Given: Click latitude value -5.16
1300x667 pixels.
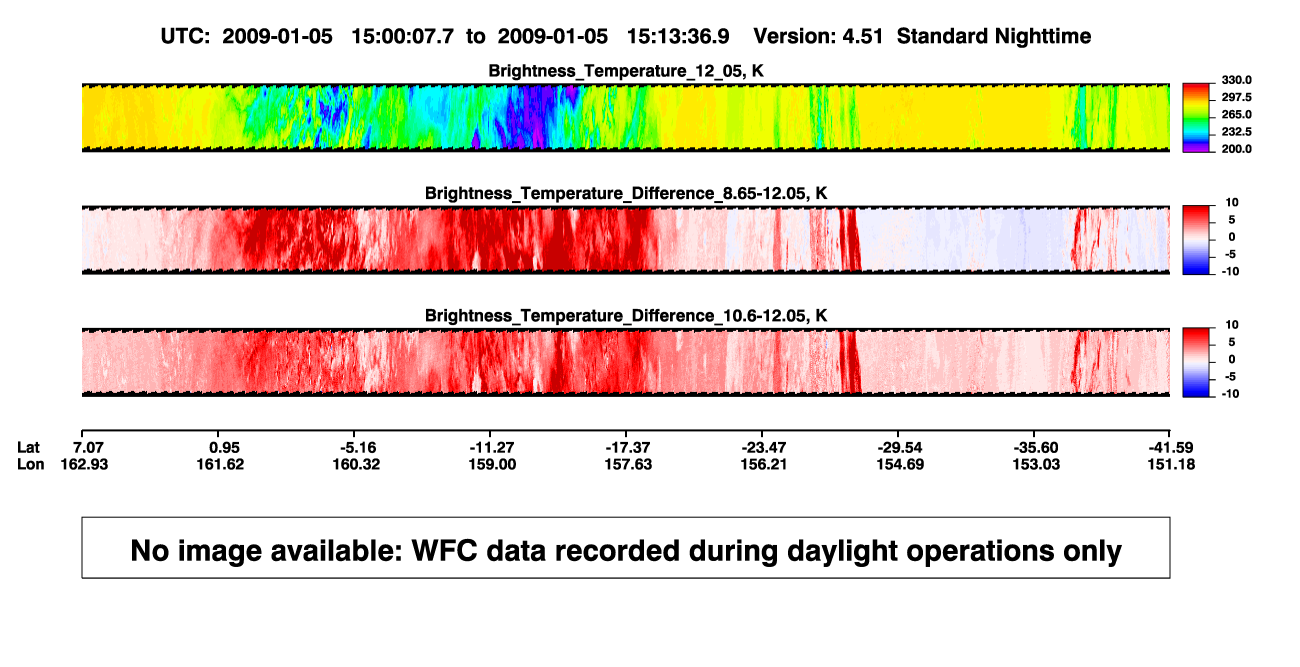Looking at the screenshot, I should pyautogui.click(x=360, y=447).
